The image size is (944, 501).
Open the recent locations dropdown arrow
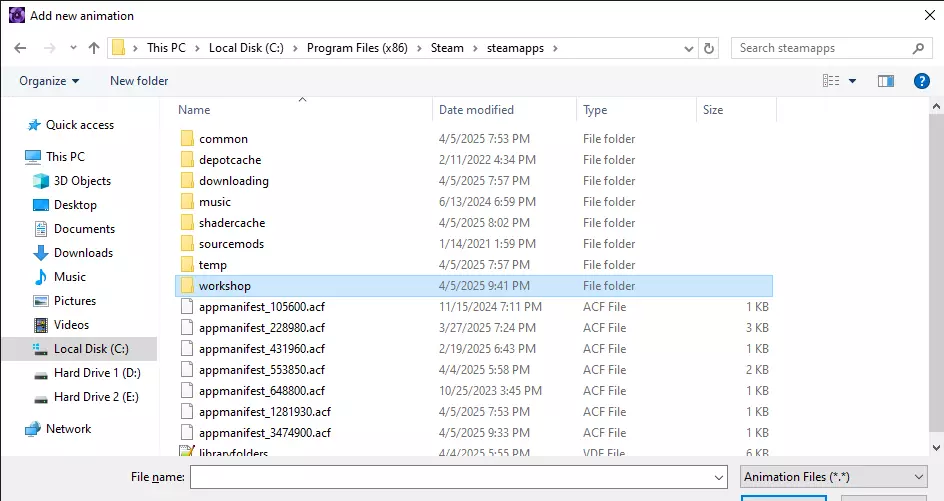(x=73, y=48)
